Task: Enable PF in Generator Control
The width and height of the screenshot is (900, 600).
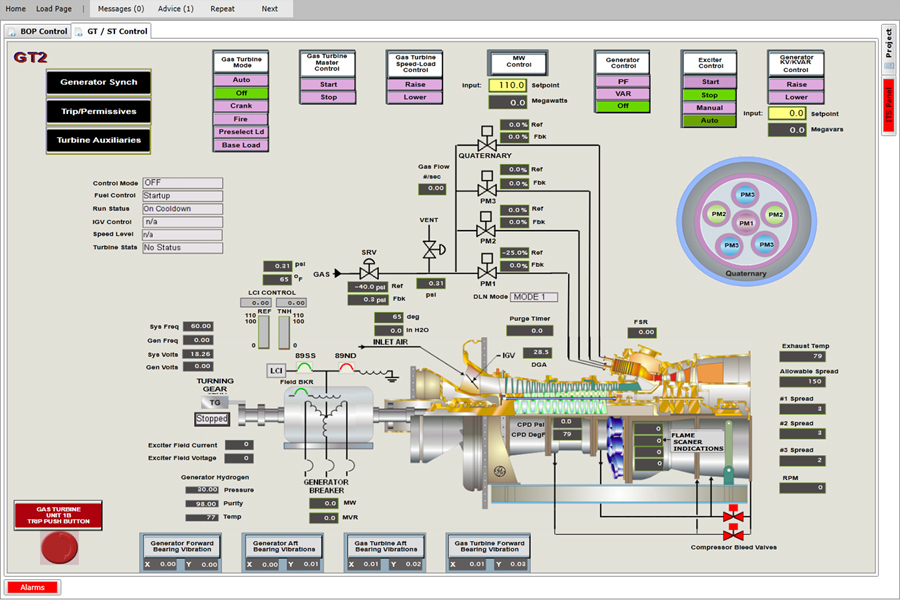Action: [622, 81]
